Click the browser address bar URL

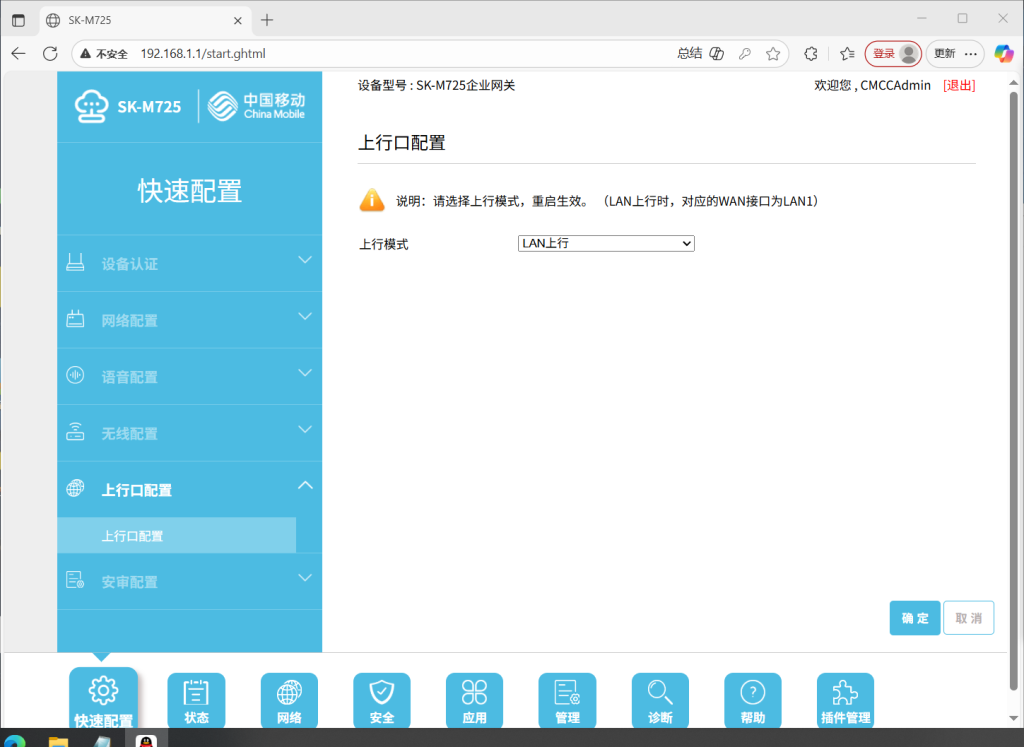tap(203, 54)
